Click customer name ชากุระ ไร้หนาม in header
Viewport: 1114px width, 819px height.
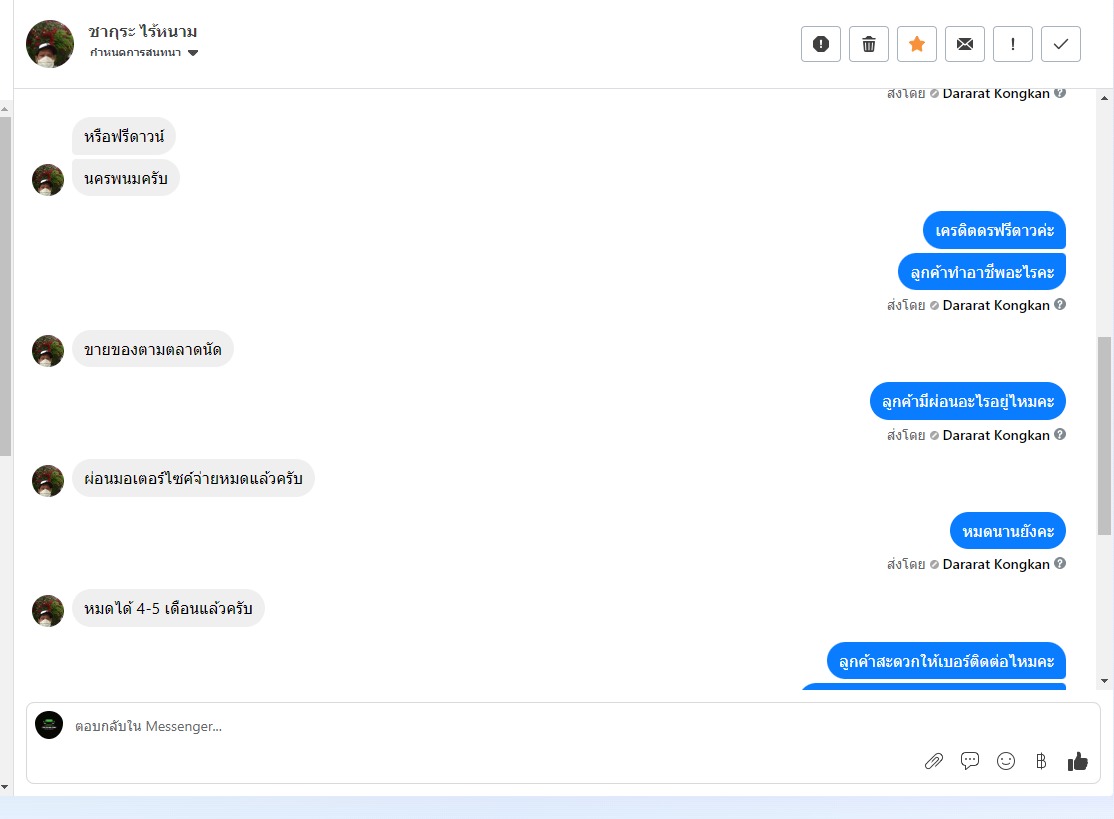point(142,31)
